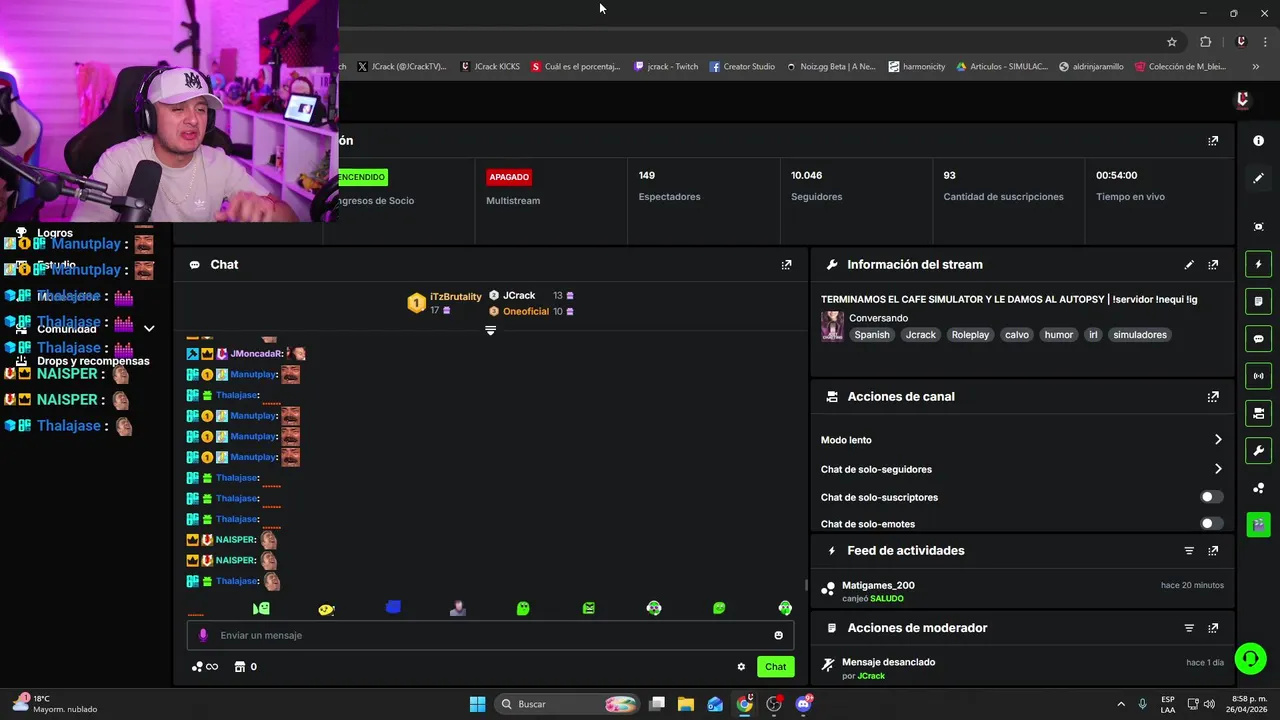The width and height of the screenshot is (1280, 720).
Task: Click the Conversando category thumbnail
Action: [832, 326]
